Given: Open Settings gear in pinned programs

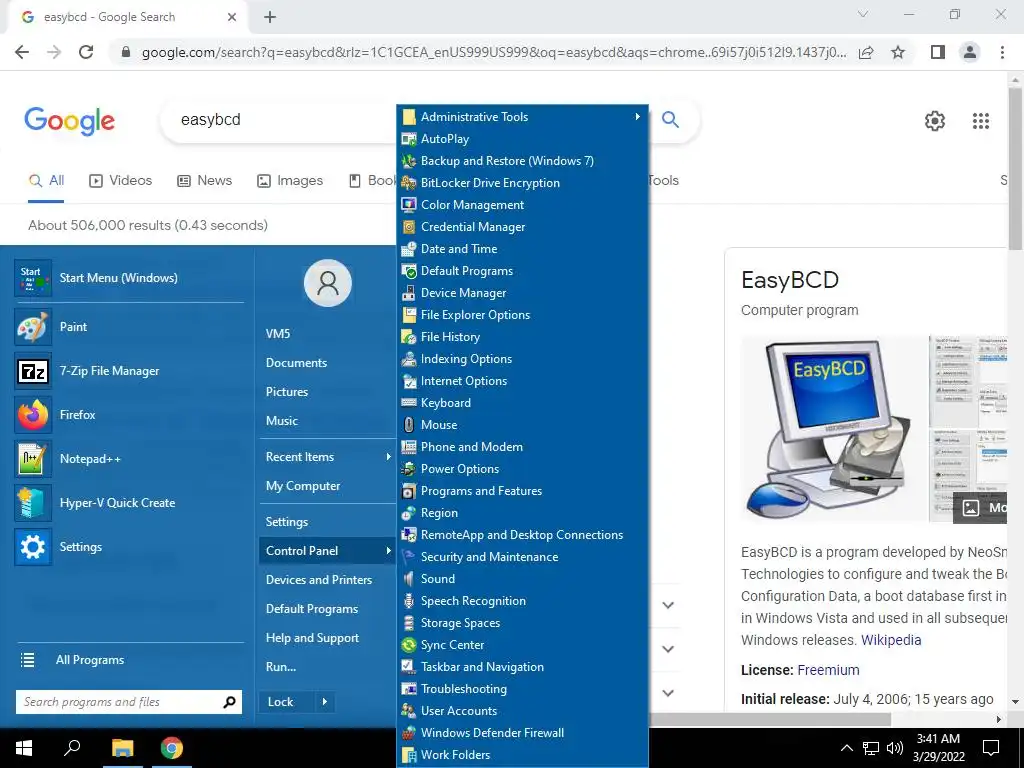Looking at the screenshot, I should [x=33, y=547].
